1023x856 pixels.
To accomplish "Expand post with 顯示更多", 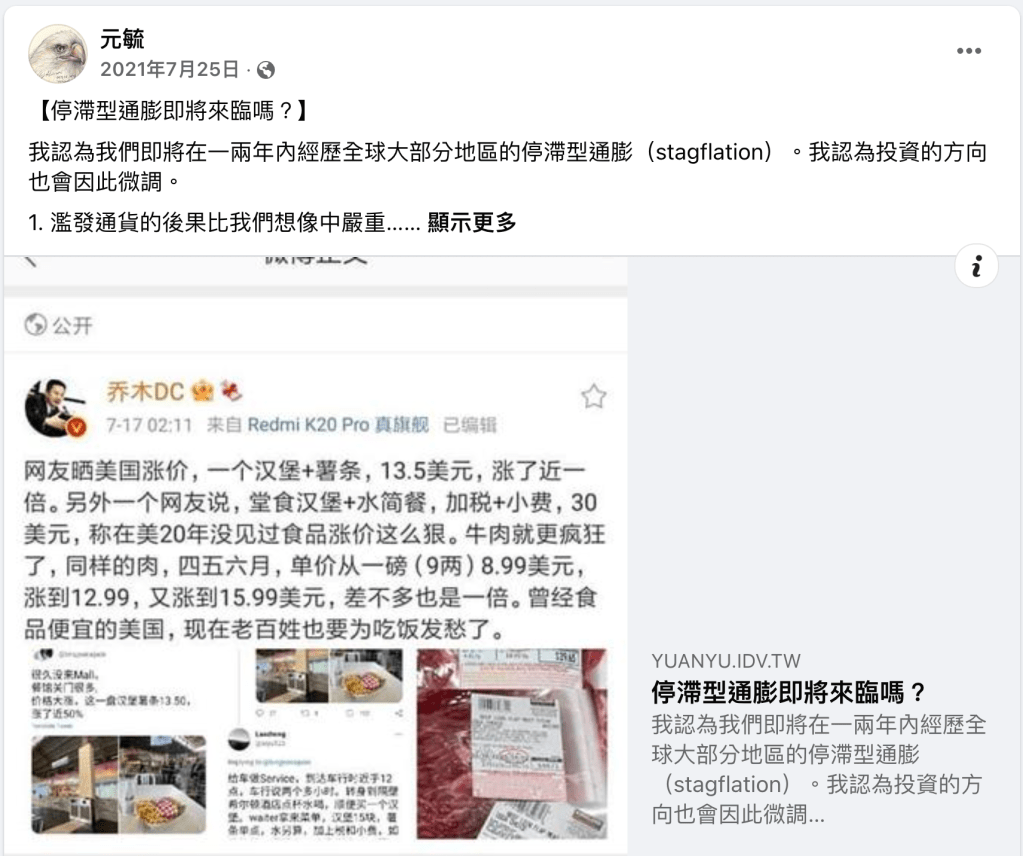I will click(x=472, y=222).
